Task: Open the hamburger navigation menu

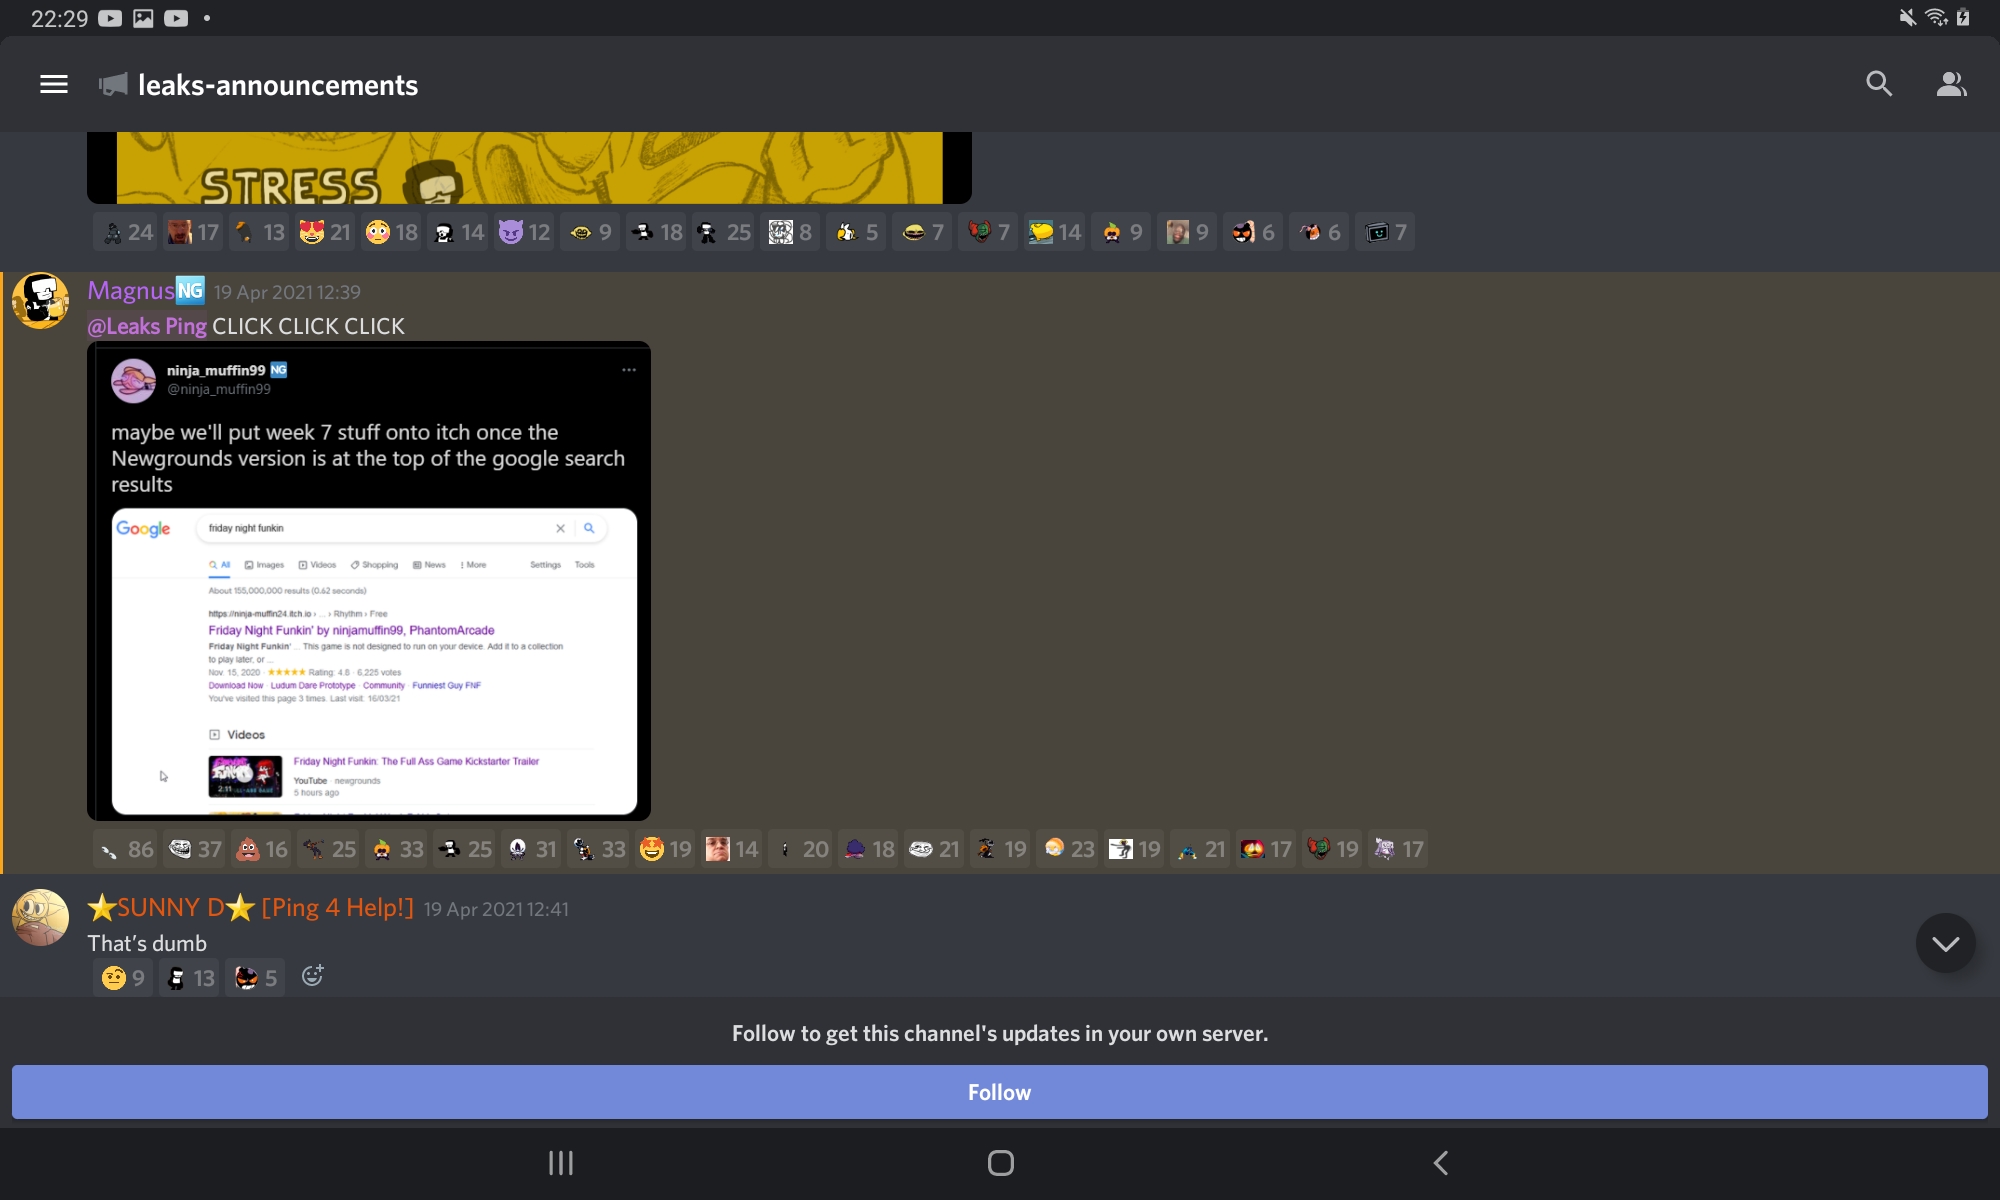Action: click(54, 85)
